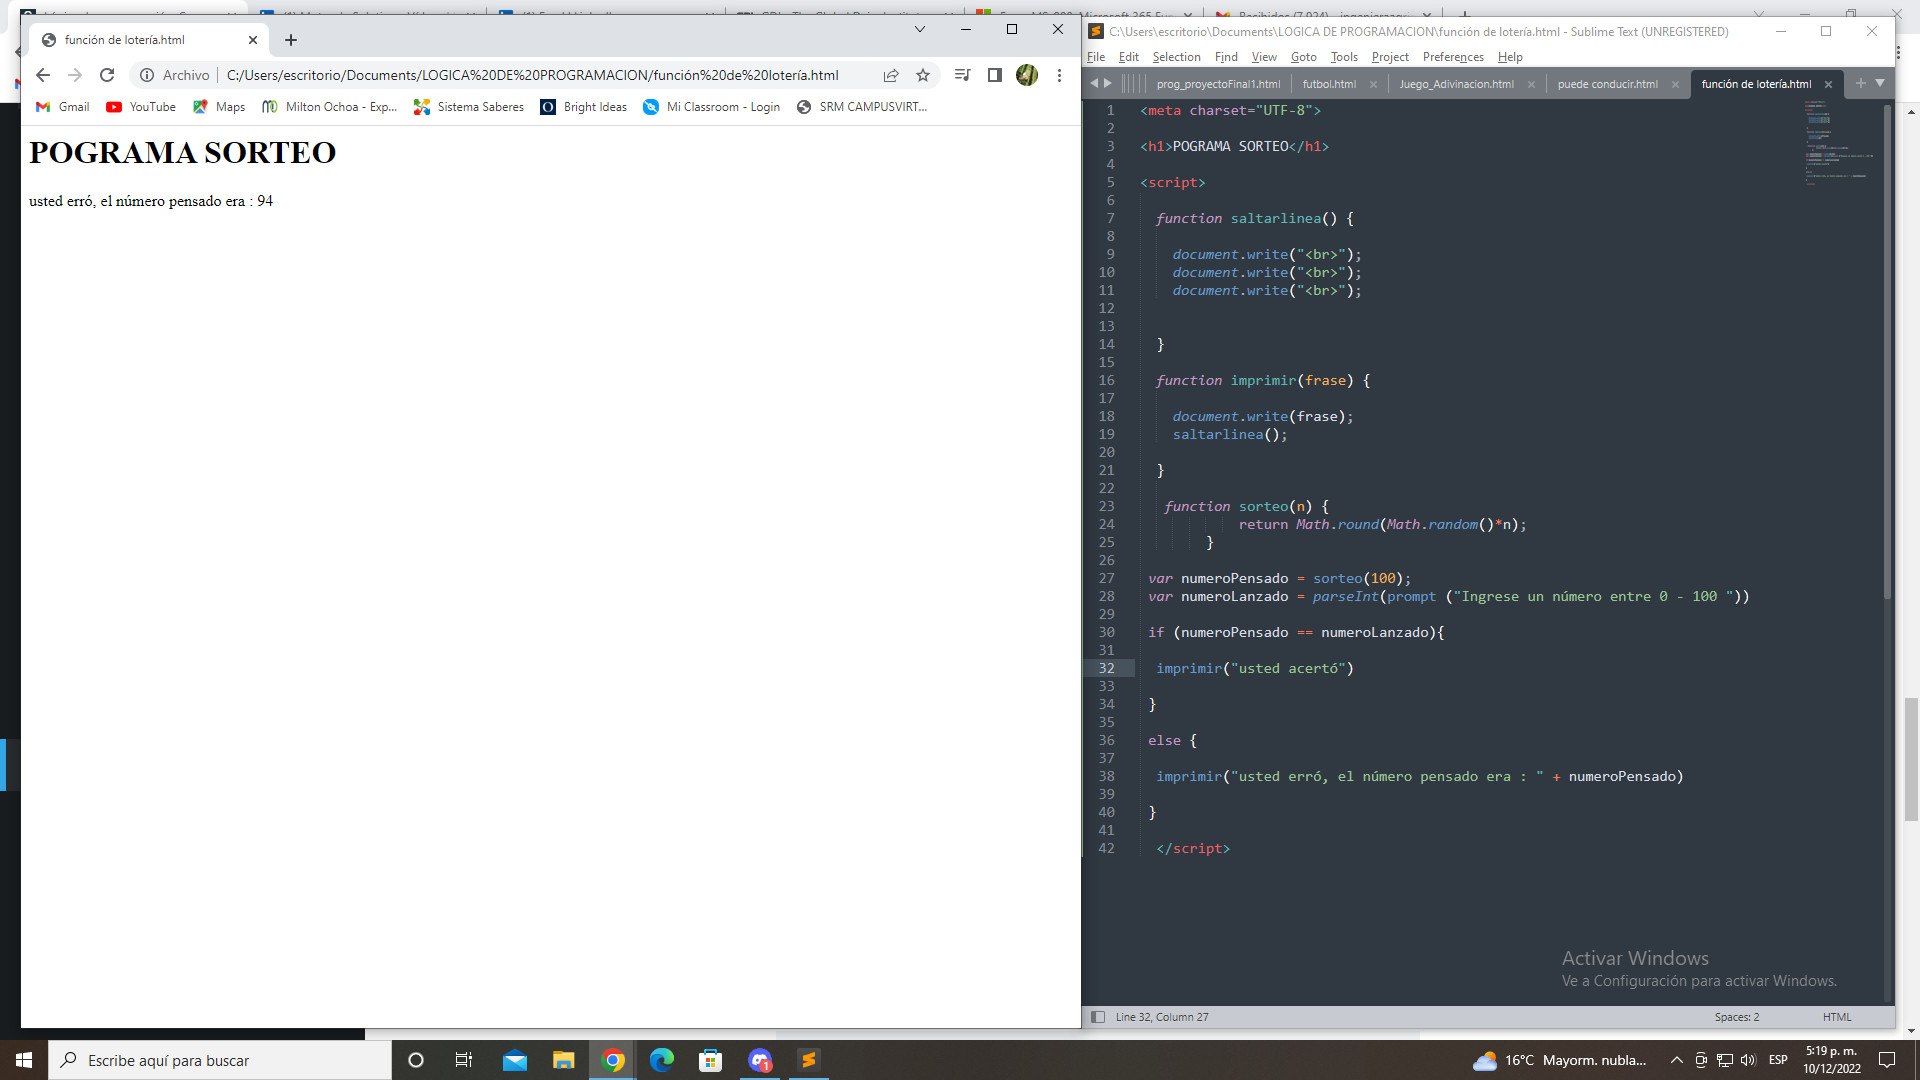Open Preferences menu in Sublime Text

pos(1453,57)
